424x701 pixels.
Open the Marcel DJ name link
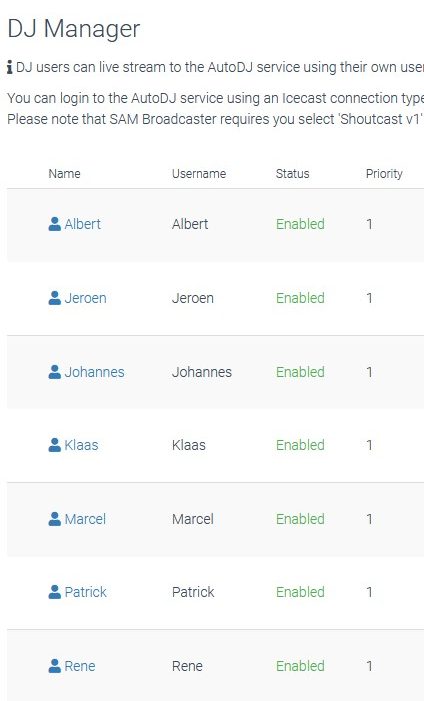click(x=85, y=519)
